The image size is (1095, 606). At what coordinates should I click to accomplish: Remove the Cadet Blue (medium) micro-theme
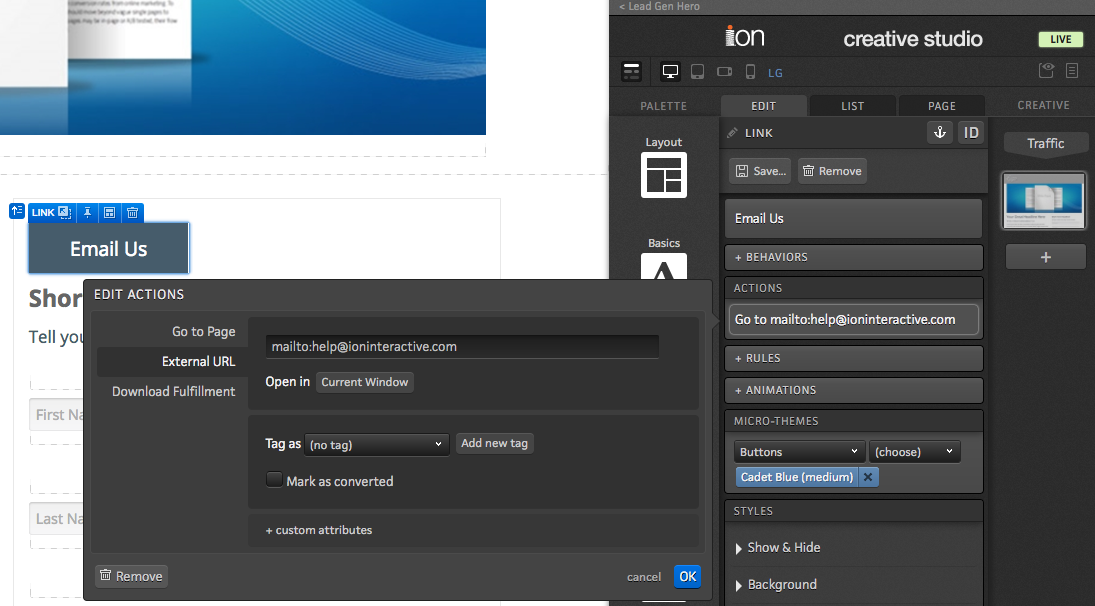(x=868, y=477)
